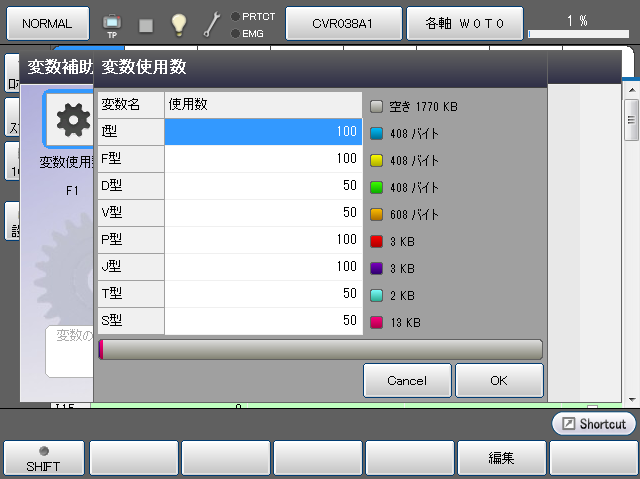Open the CVR038A1 robot selector
The image size is (640, 479).
[x=343, y=22]
